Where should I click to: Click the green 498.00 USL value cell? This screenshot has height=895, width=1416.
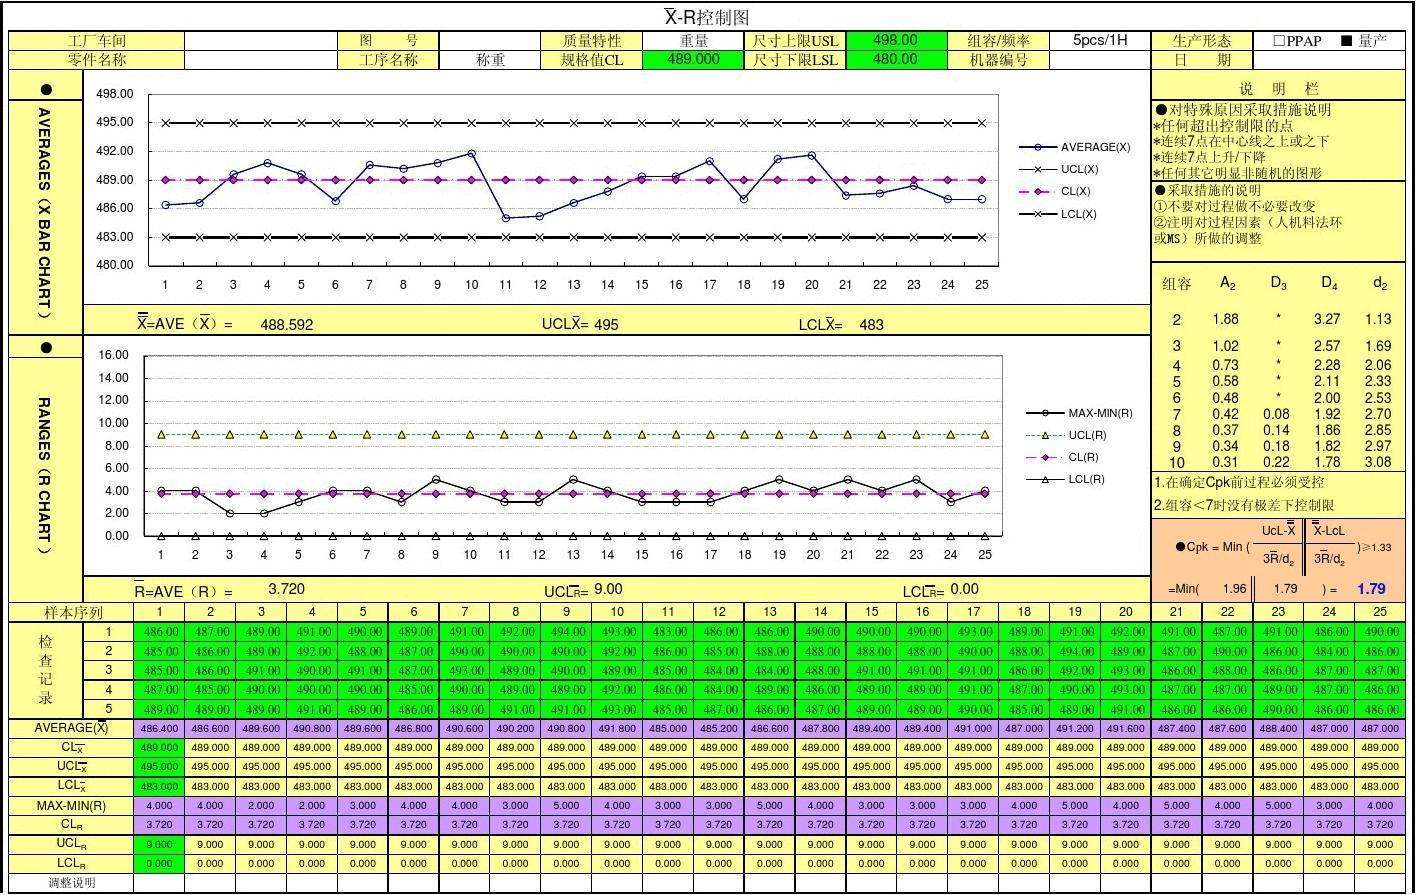tap(895, 41)
